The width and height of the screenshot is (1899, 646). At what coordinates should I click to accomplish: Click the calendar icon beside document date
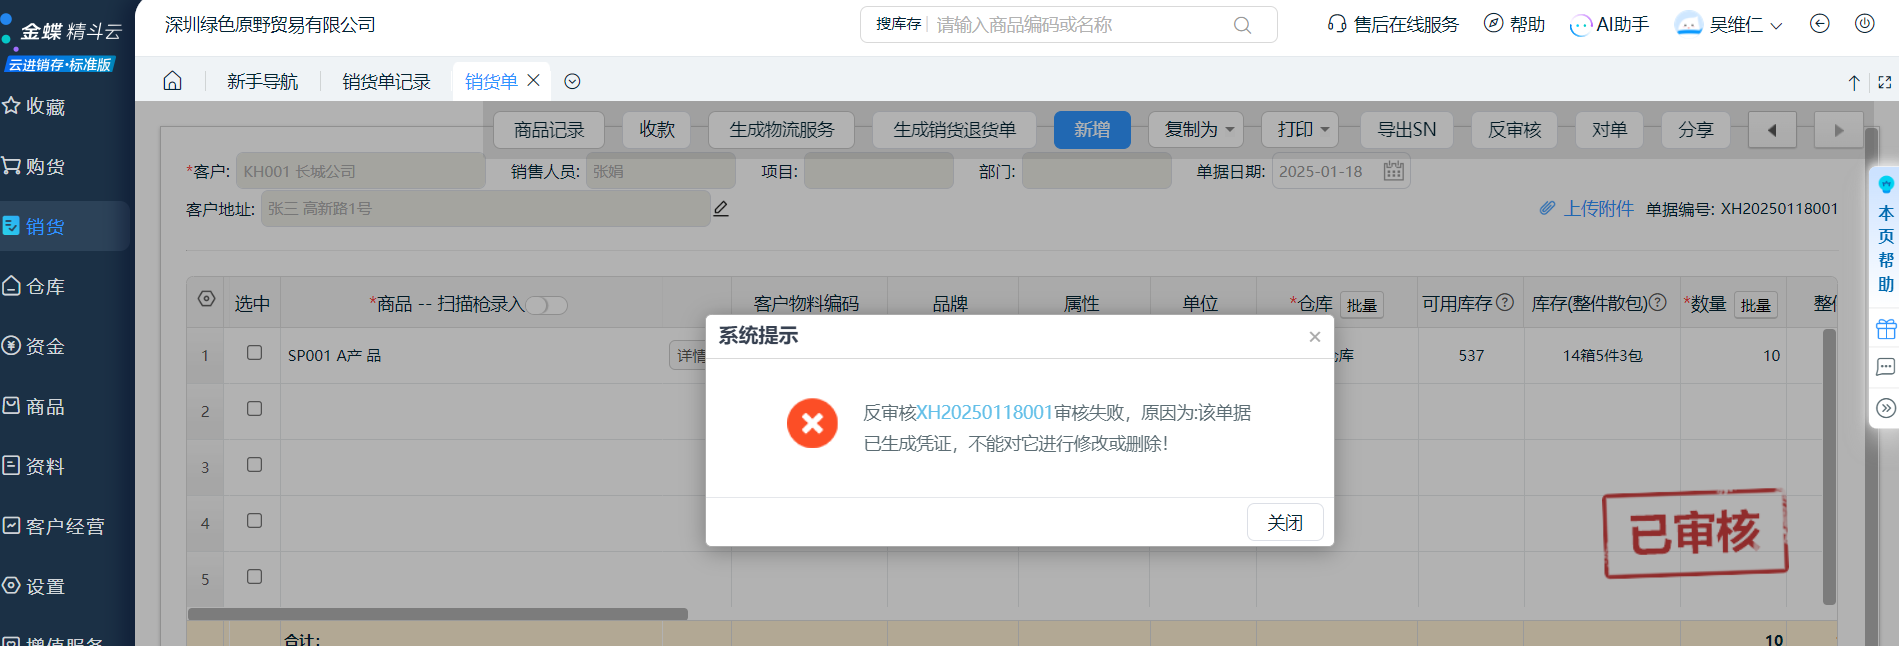pos(1393,171)
